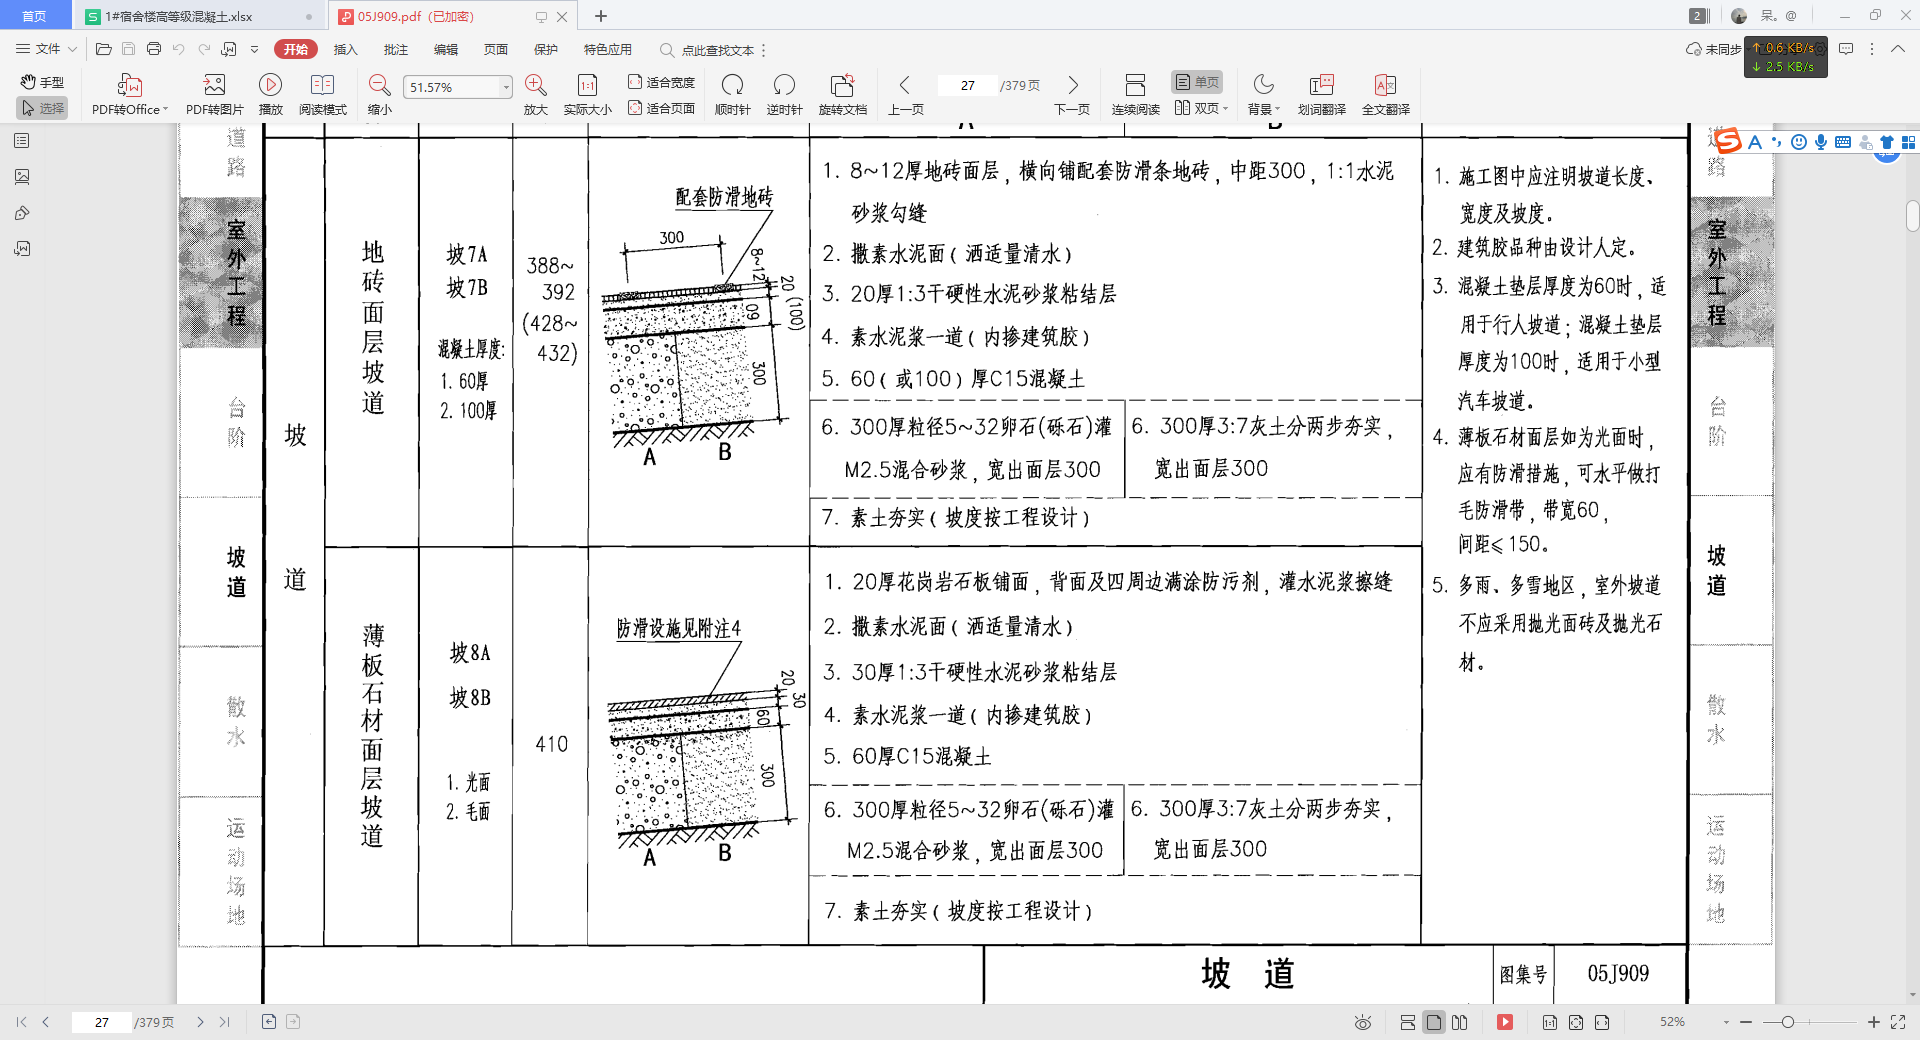Enable 划词翻译 word translation
The image size is (1920, 1040).
1321,95
